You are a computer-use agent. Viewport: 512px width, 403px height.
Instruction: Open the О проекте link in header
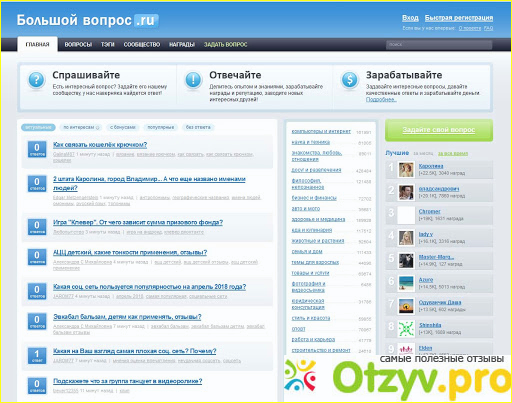coord(470,28)
